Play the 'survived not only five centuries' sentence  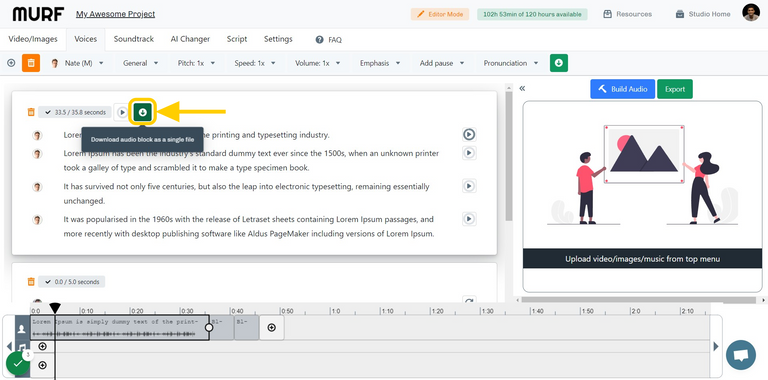point(469,186)
